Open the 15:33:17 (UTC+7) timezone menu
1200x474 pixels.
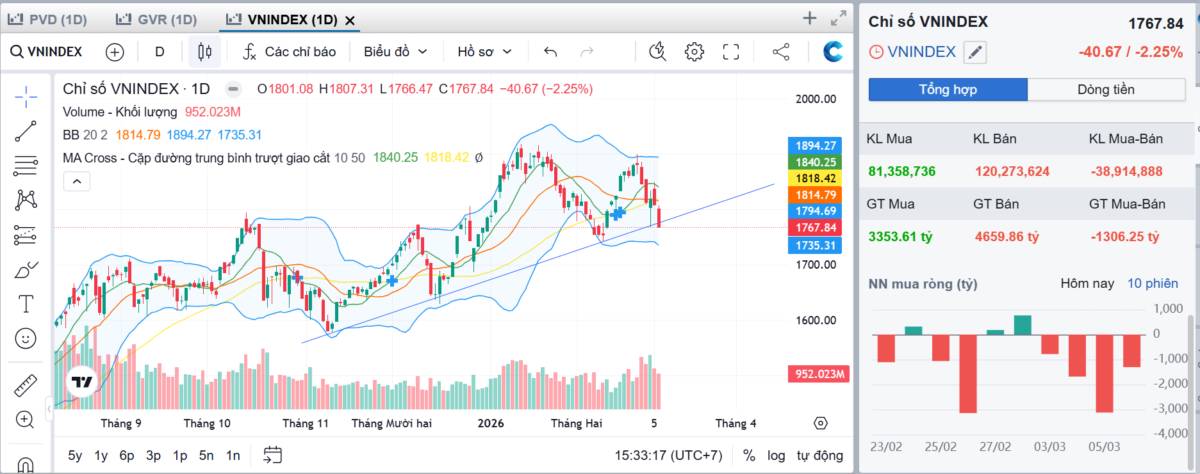[669, 455]
